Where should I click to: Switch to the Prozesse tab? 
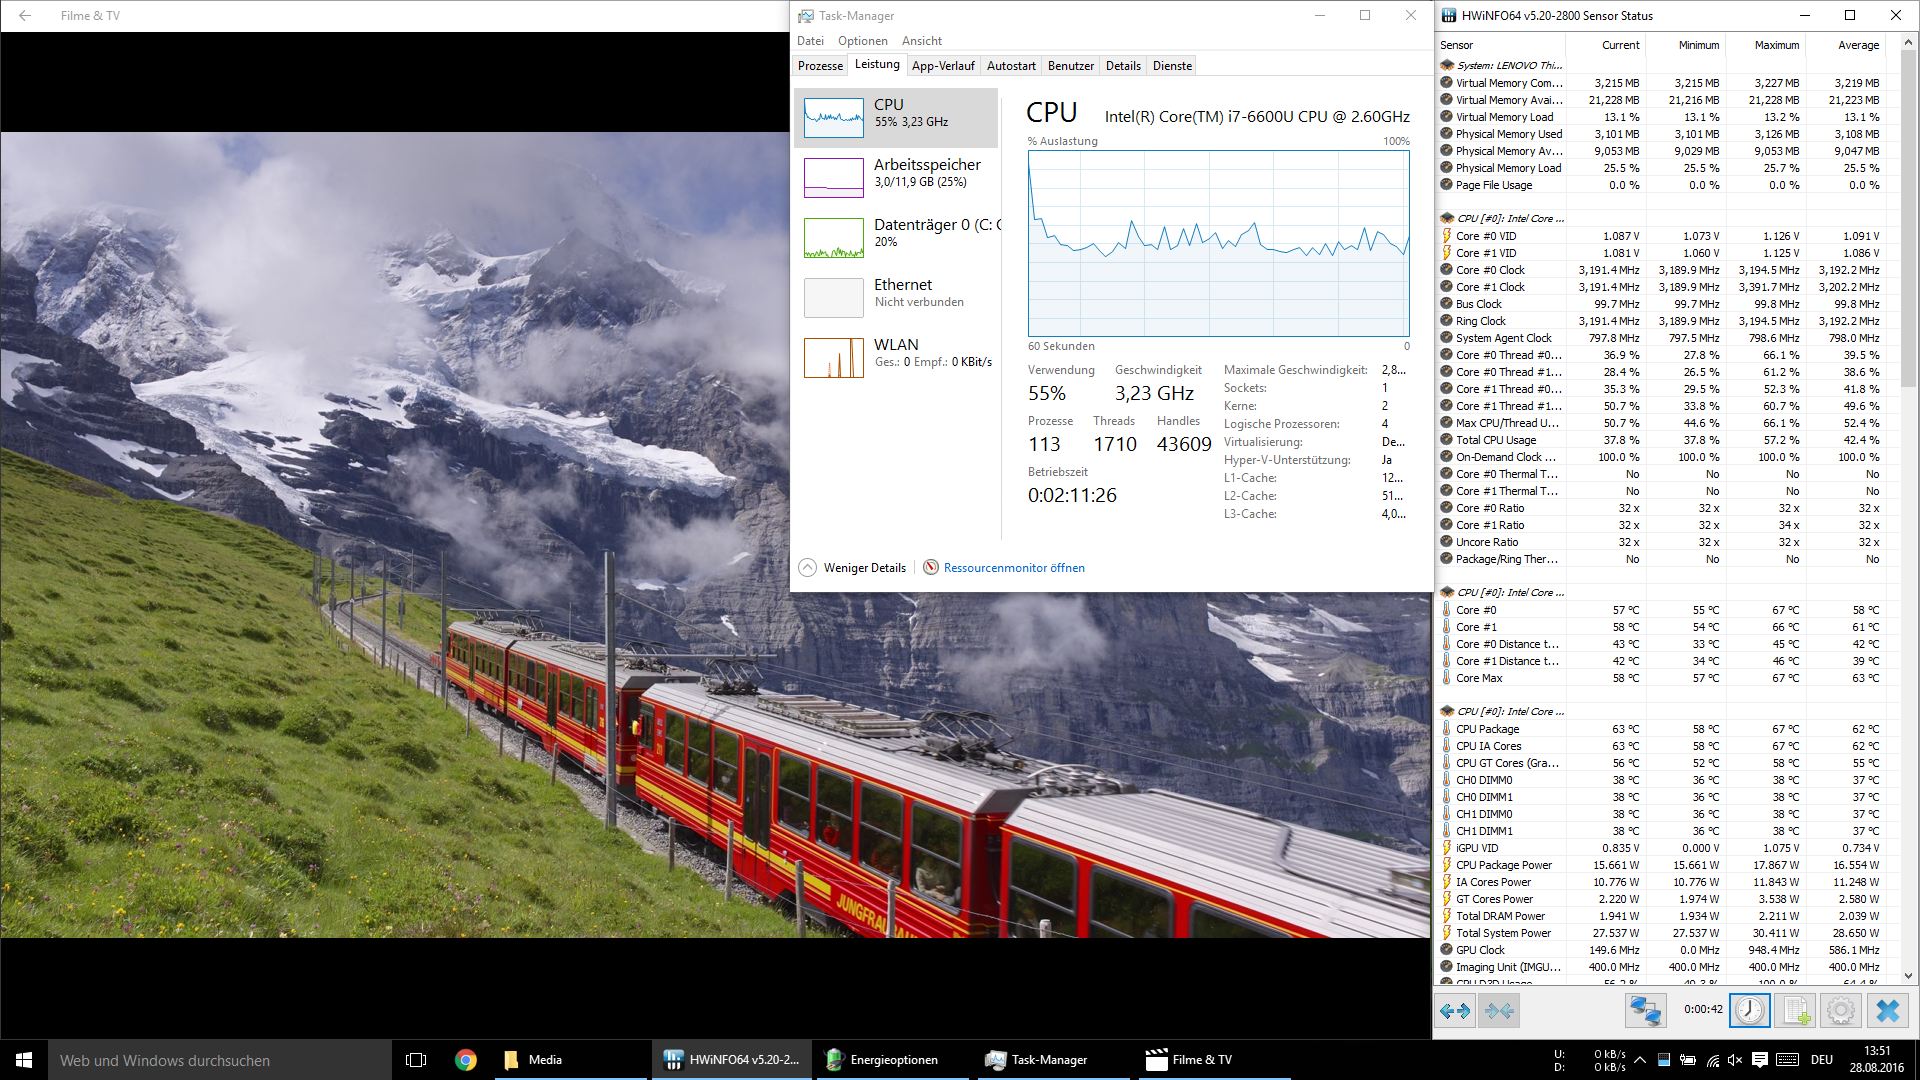[820, 66]
